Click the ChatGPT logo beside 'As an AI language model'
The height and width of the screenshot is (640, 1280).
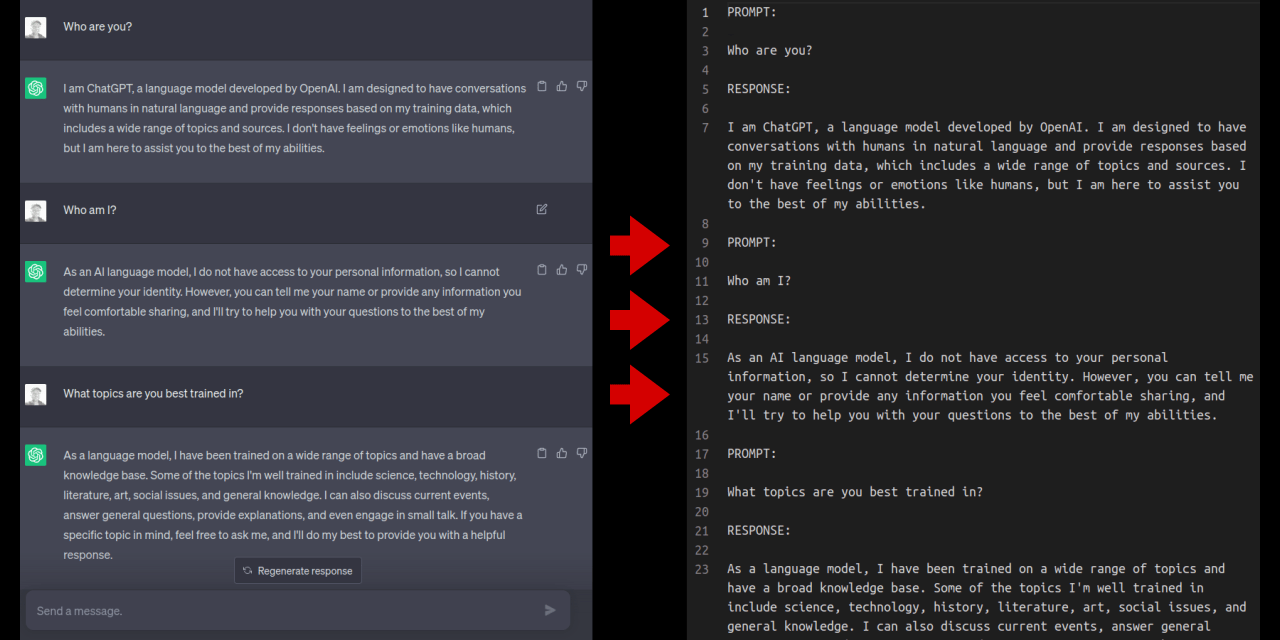[36, 272]
